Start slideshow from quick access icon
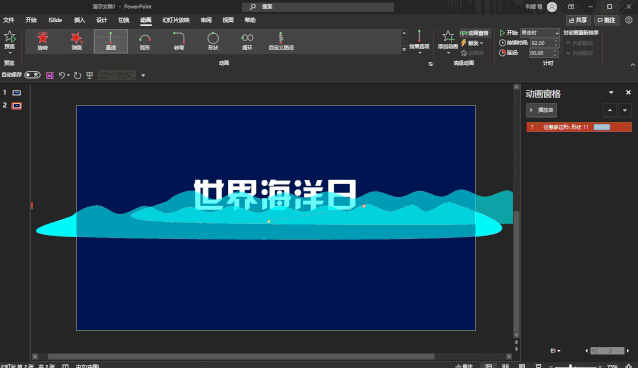 90,75
